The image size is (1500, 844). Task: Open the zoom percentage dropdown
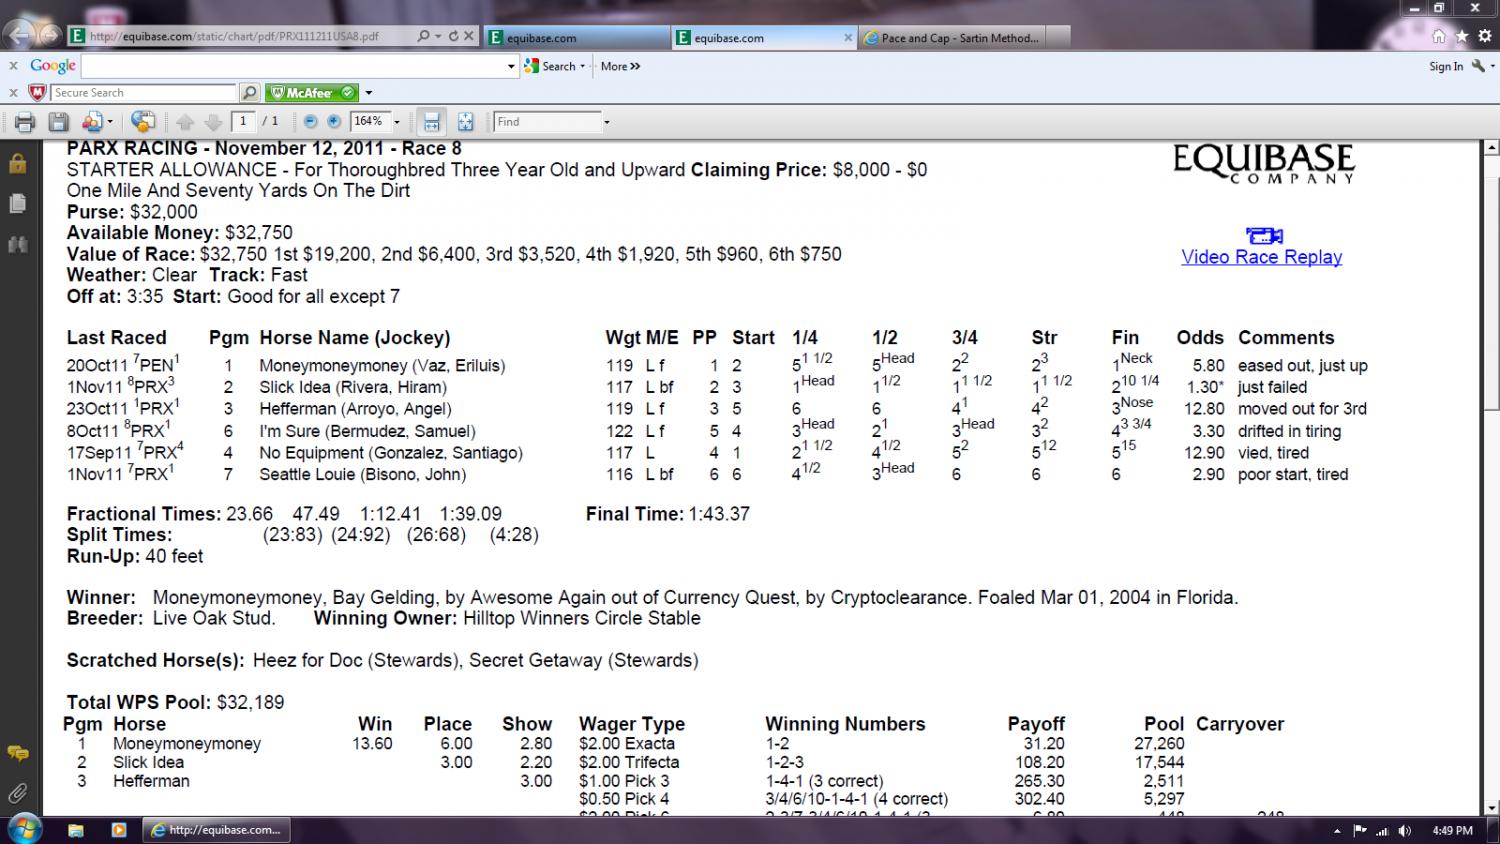(x=397, y=122)
